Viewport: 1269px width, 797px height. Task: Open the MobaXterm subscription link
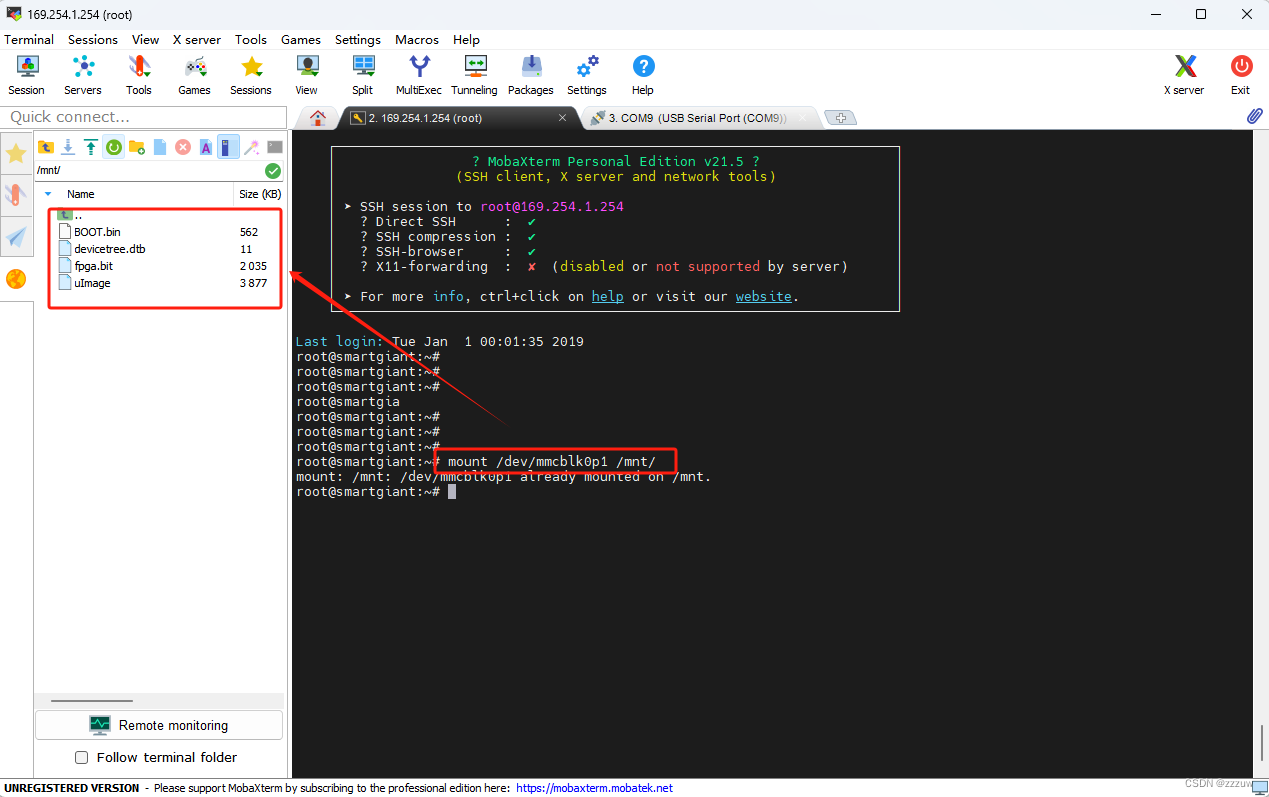point(595,788)
